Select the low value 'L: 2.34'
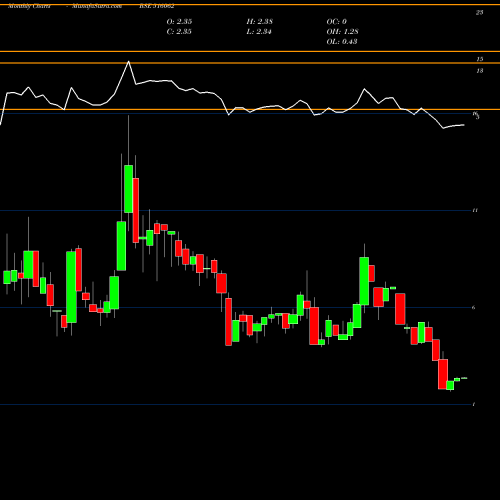 259,32
